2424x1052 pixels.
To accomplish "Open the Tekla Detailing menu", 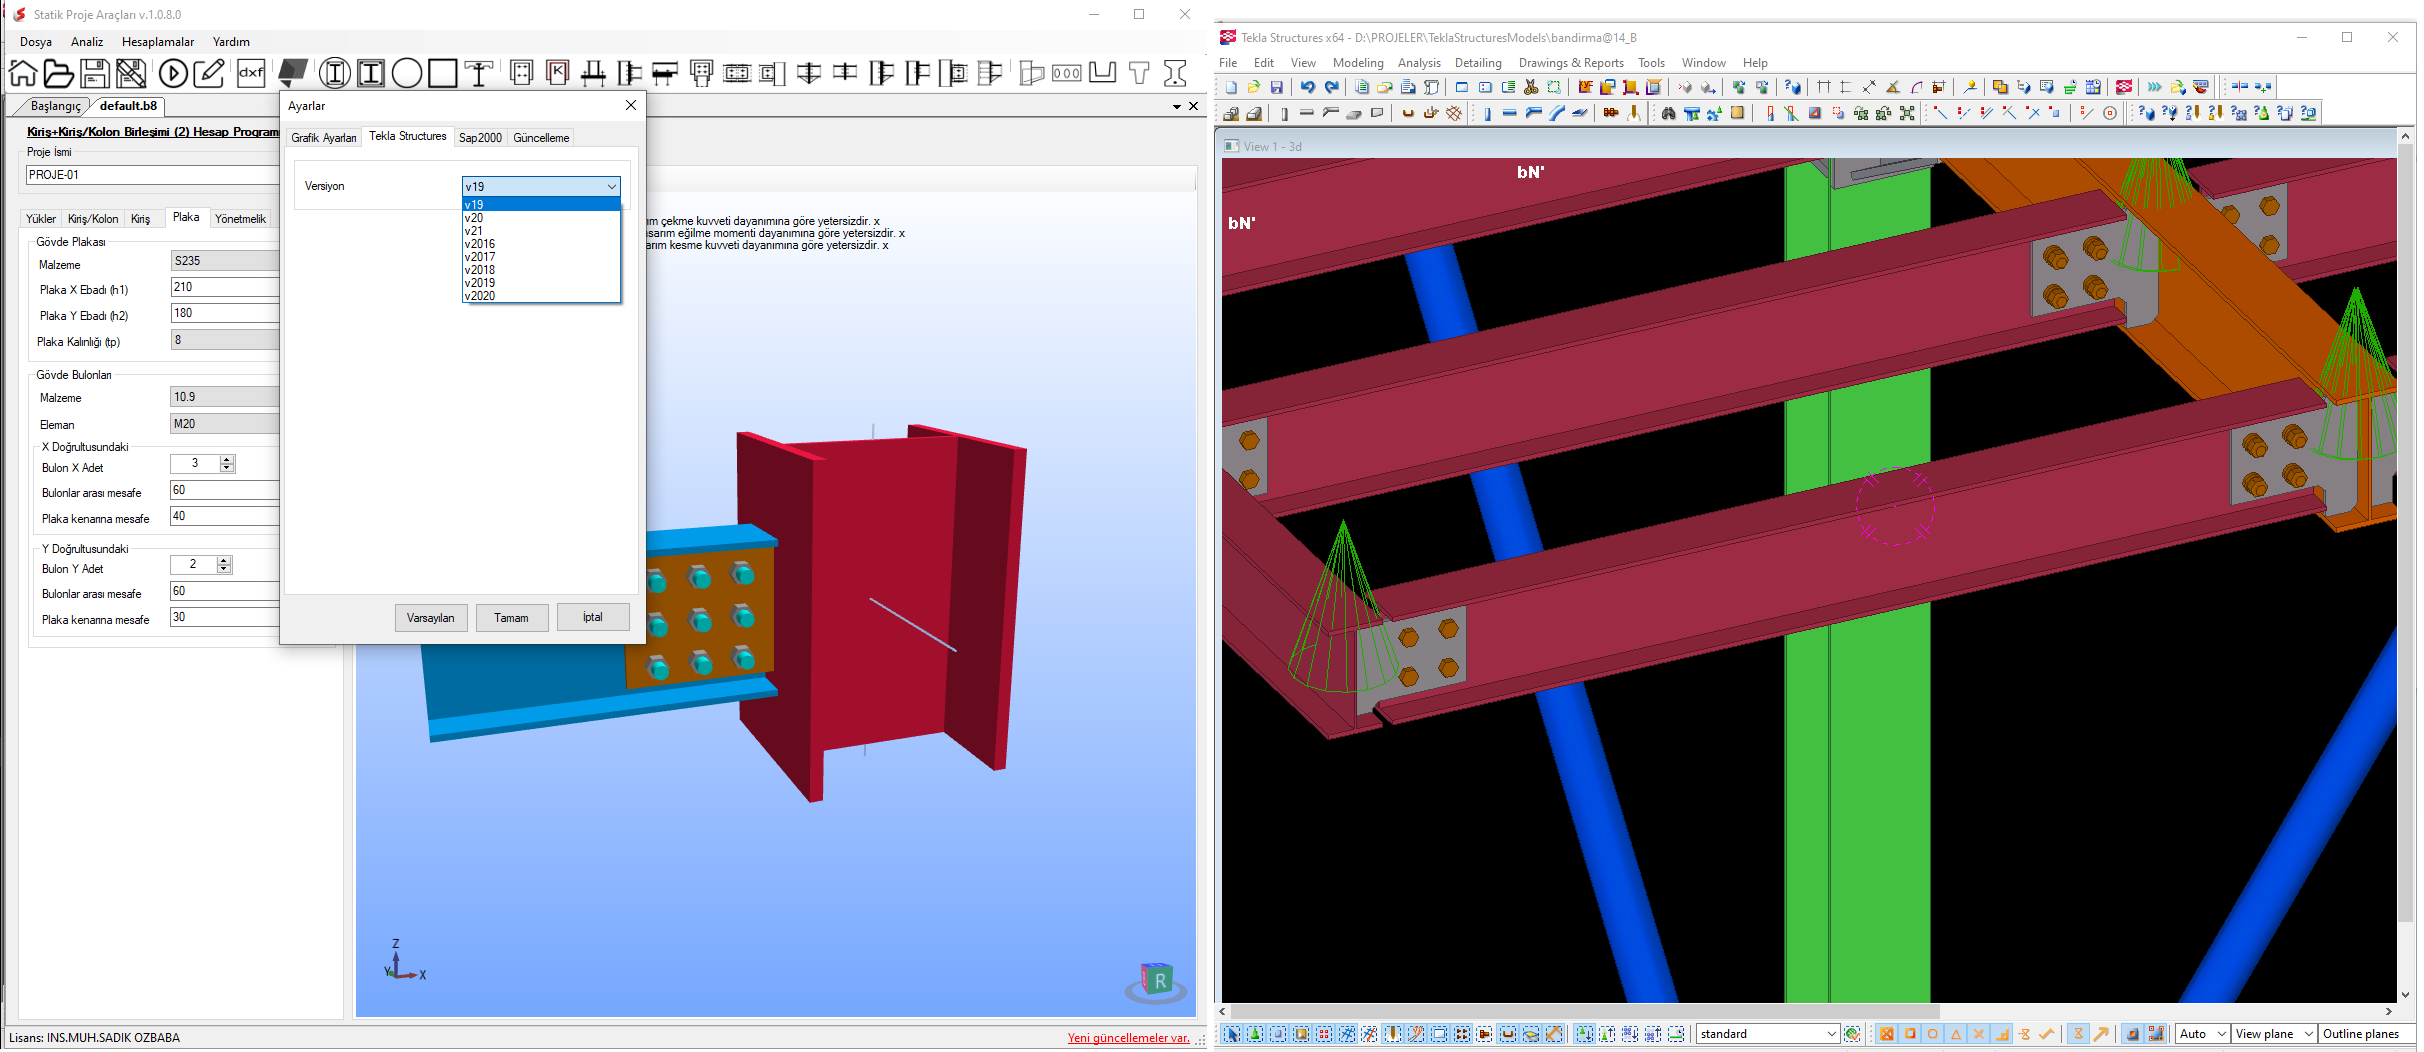I will coord(1478,63).
